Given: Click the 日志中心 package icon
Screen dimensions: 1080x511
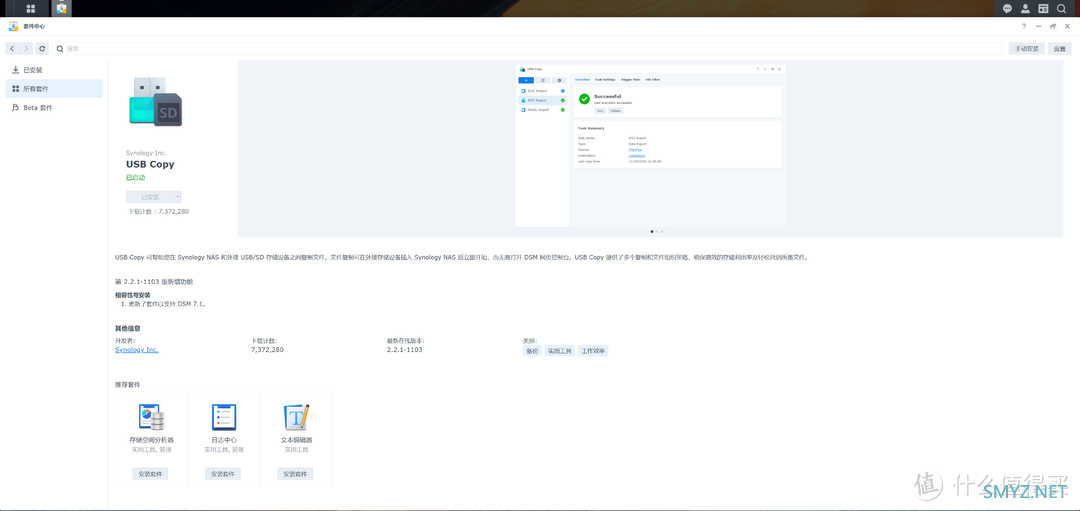Looking at the screenshot, I should pyautogui.click(x=224, y=417).
